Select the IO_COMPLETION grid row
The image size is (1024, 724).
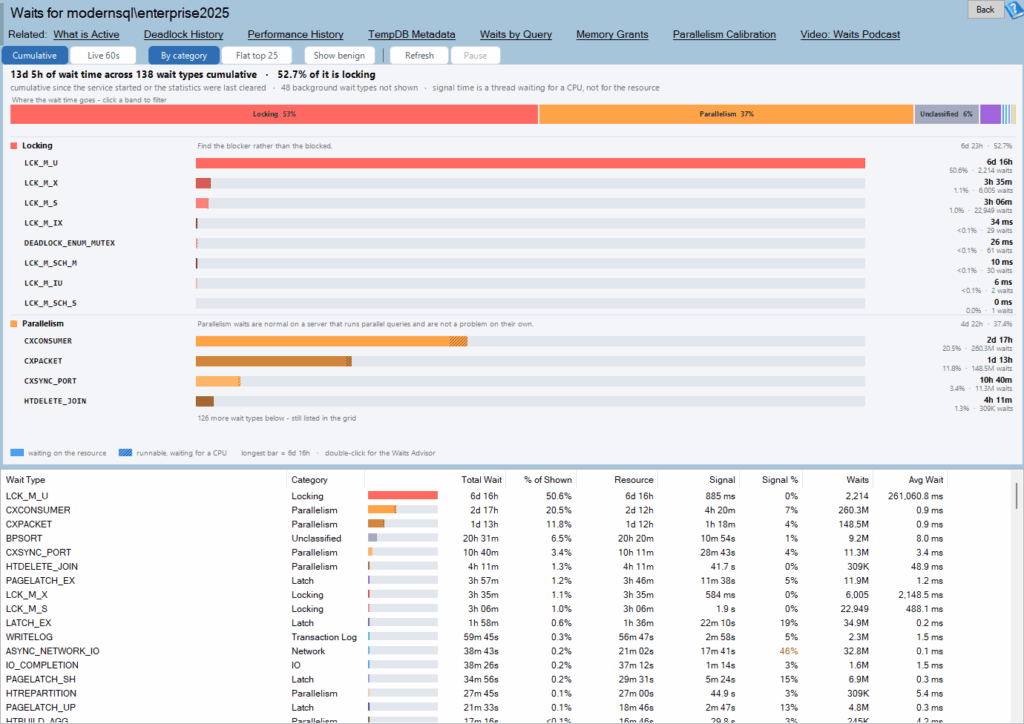475,665
